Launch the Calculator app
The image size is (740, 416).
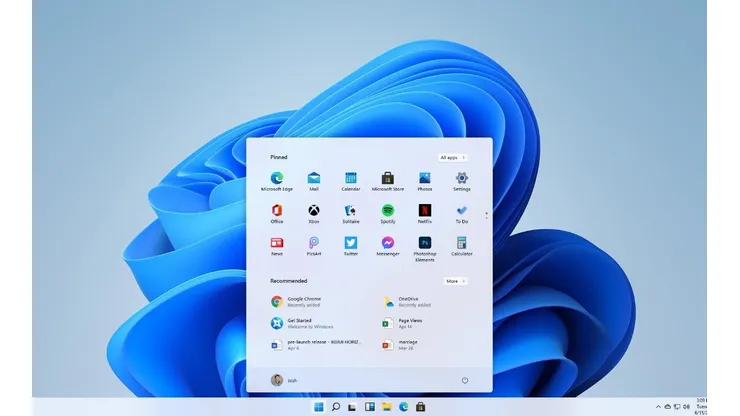click(x=462, y=246)
